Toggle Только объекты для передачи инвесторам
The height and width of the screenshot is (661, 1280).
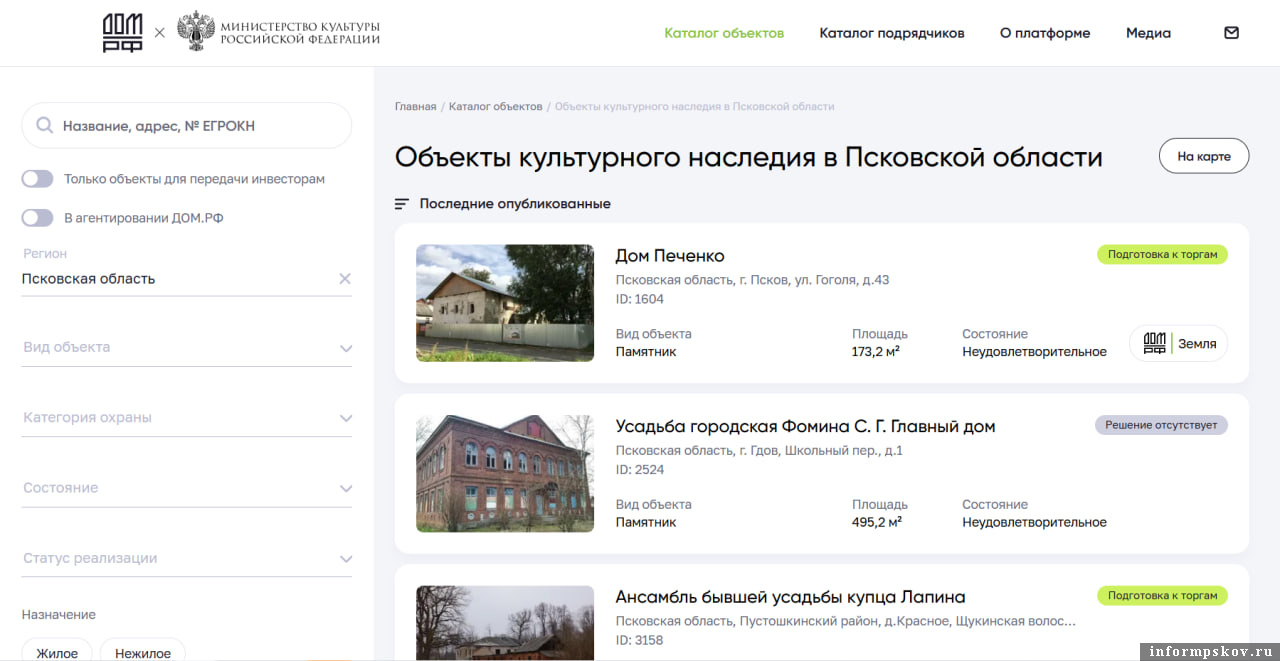pos(38,179)
